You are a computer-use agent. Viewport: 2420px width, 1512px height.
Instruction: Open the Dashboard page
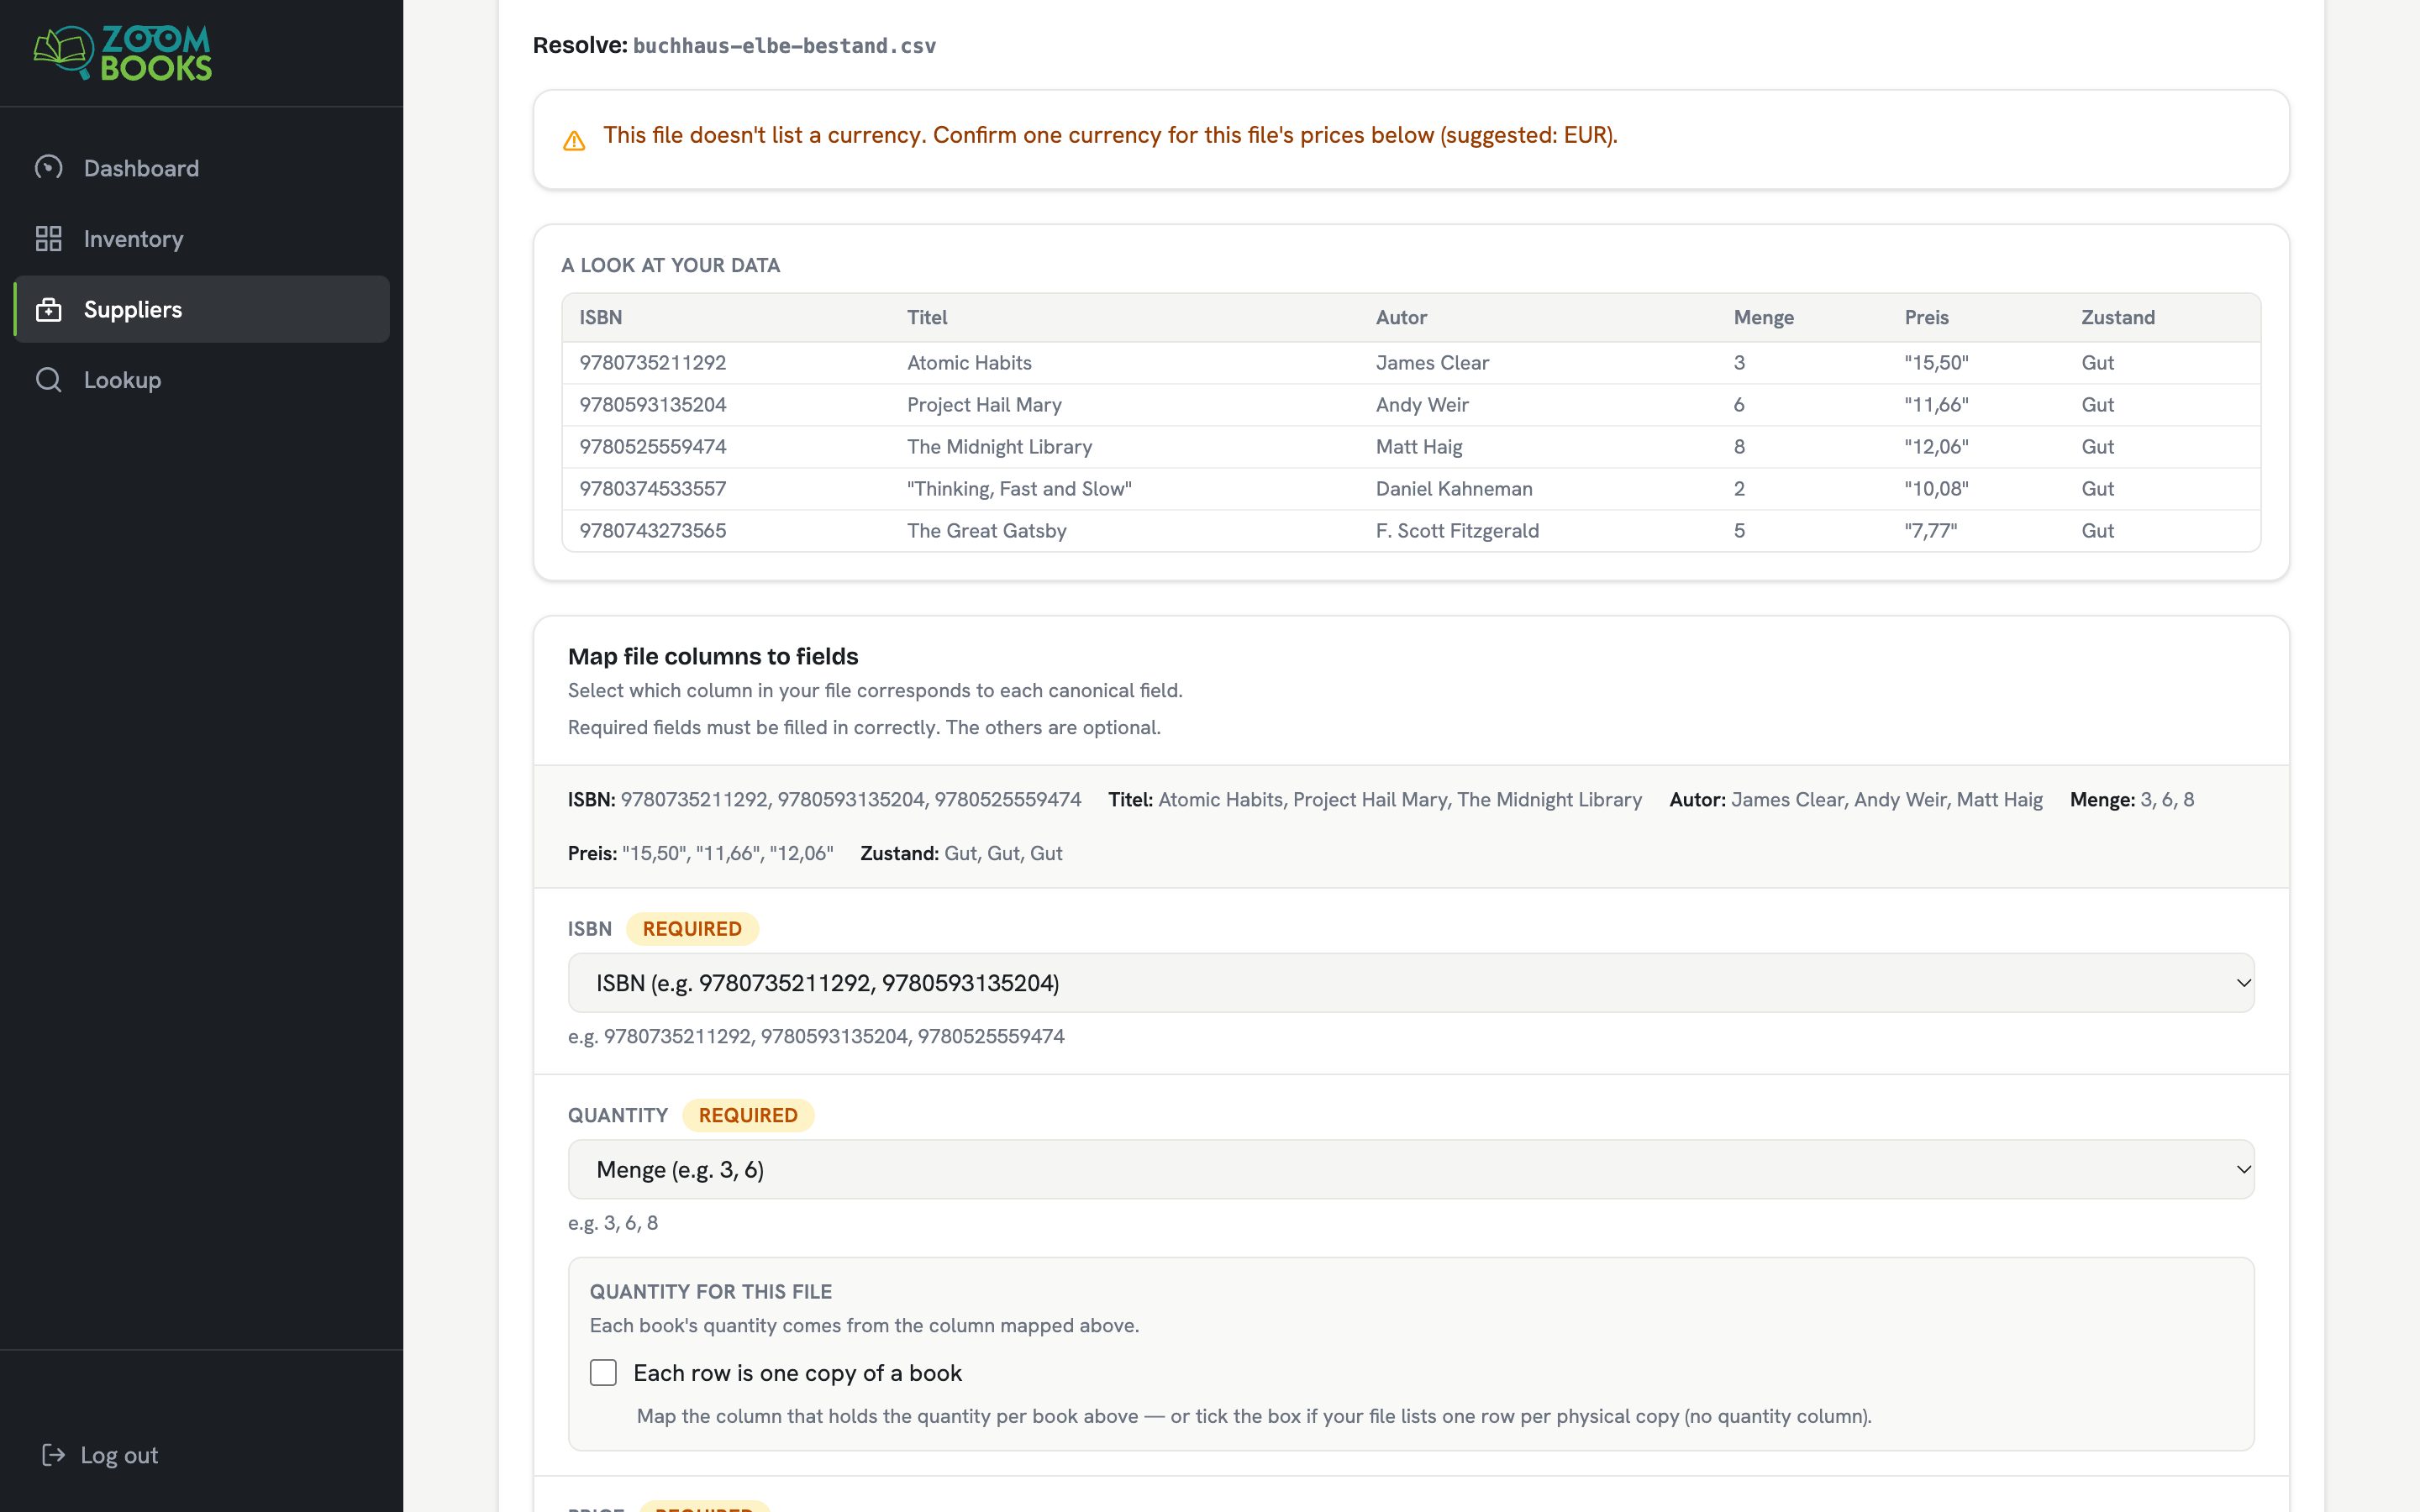[x=202, y=168]
